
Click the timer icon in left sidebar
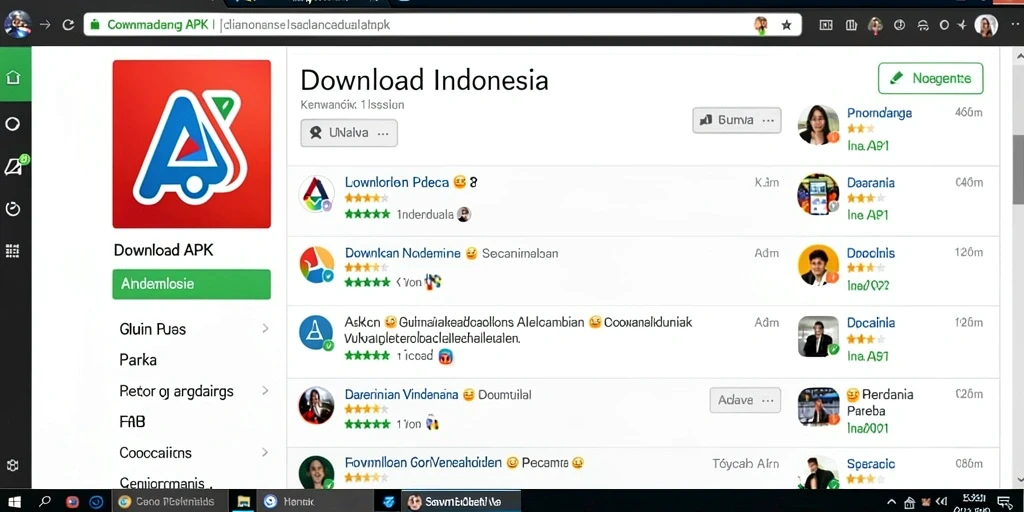(x=12, y=208)
